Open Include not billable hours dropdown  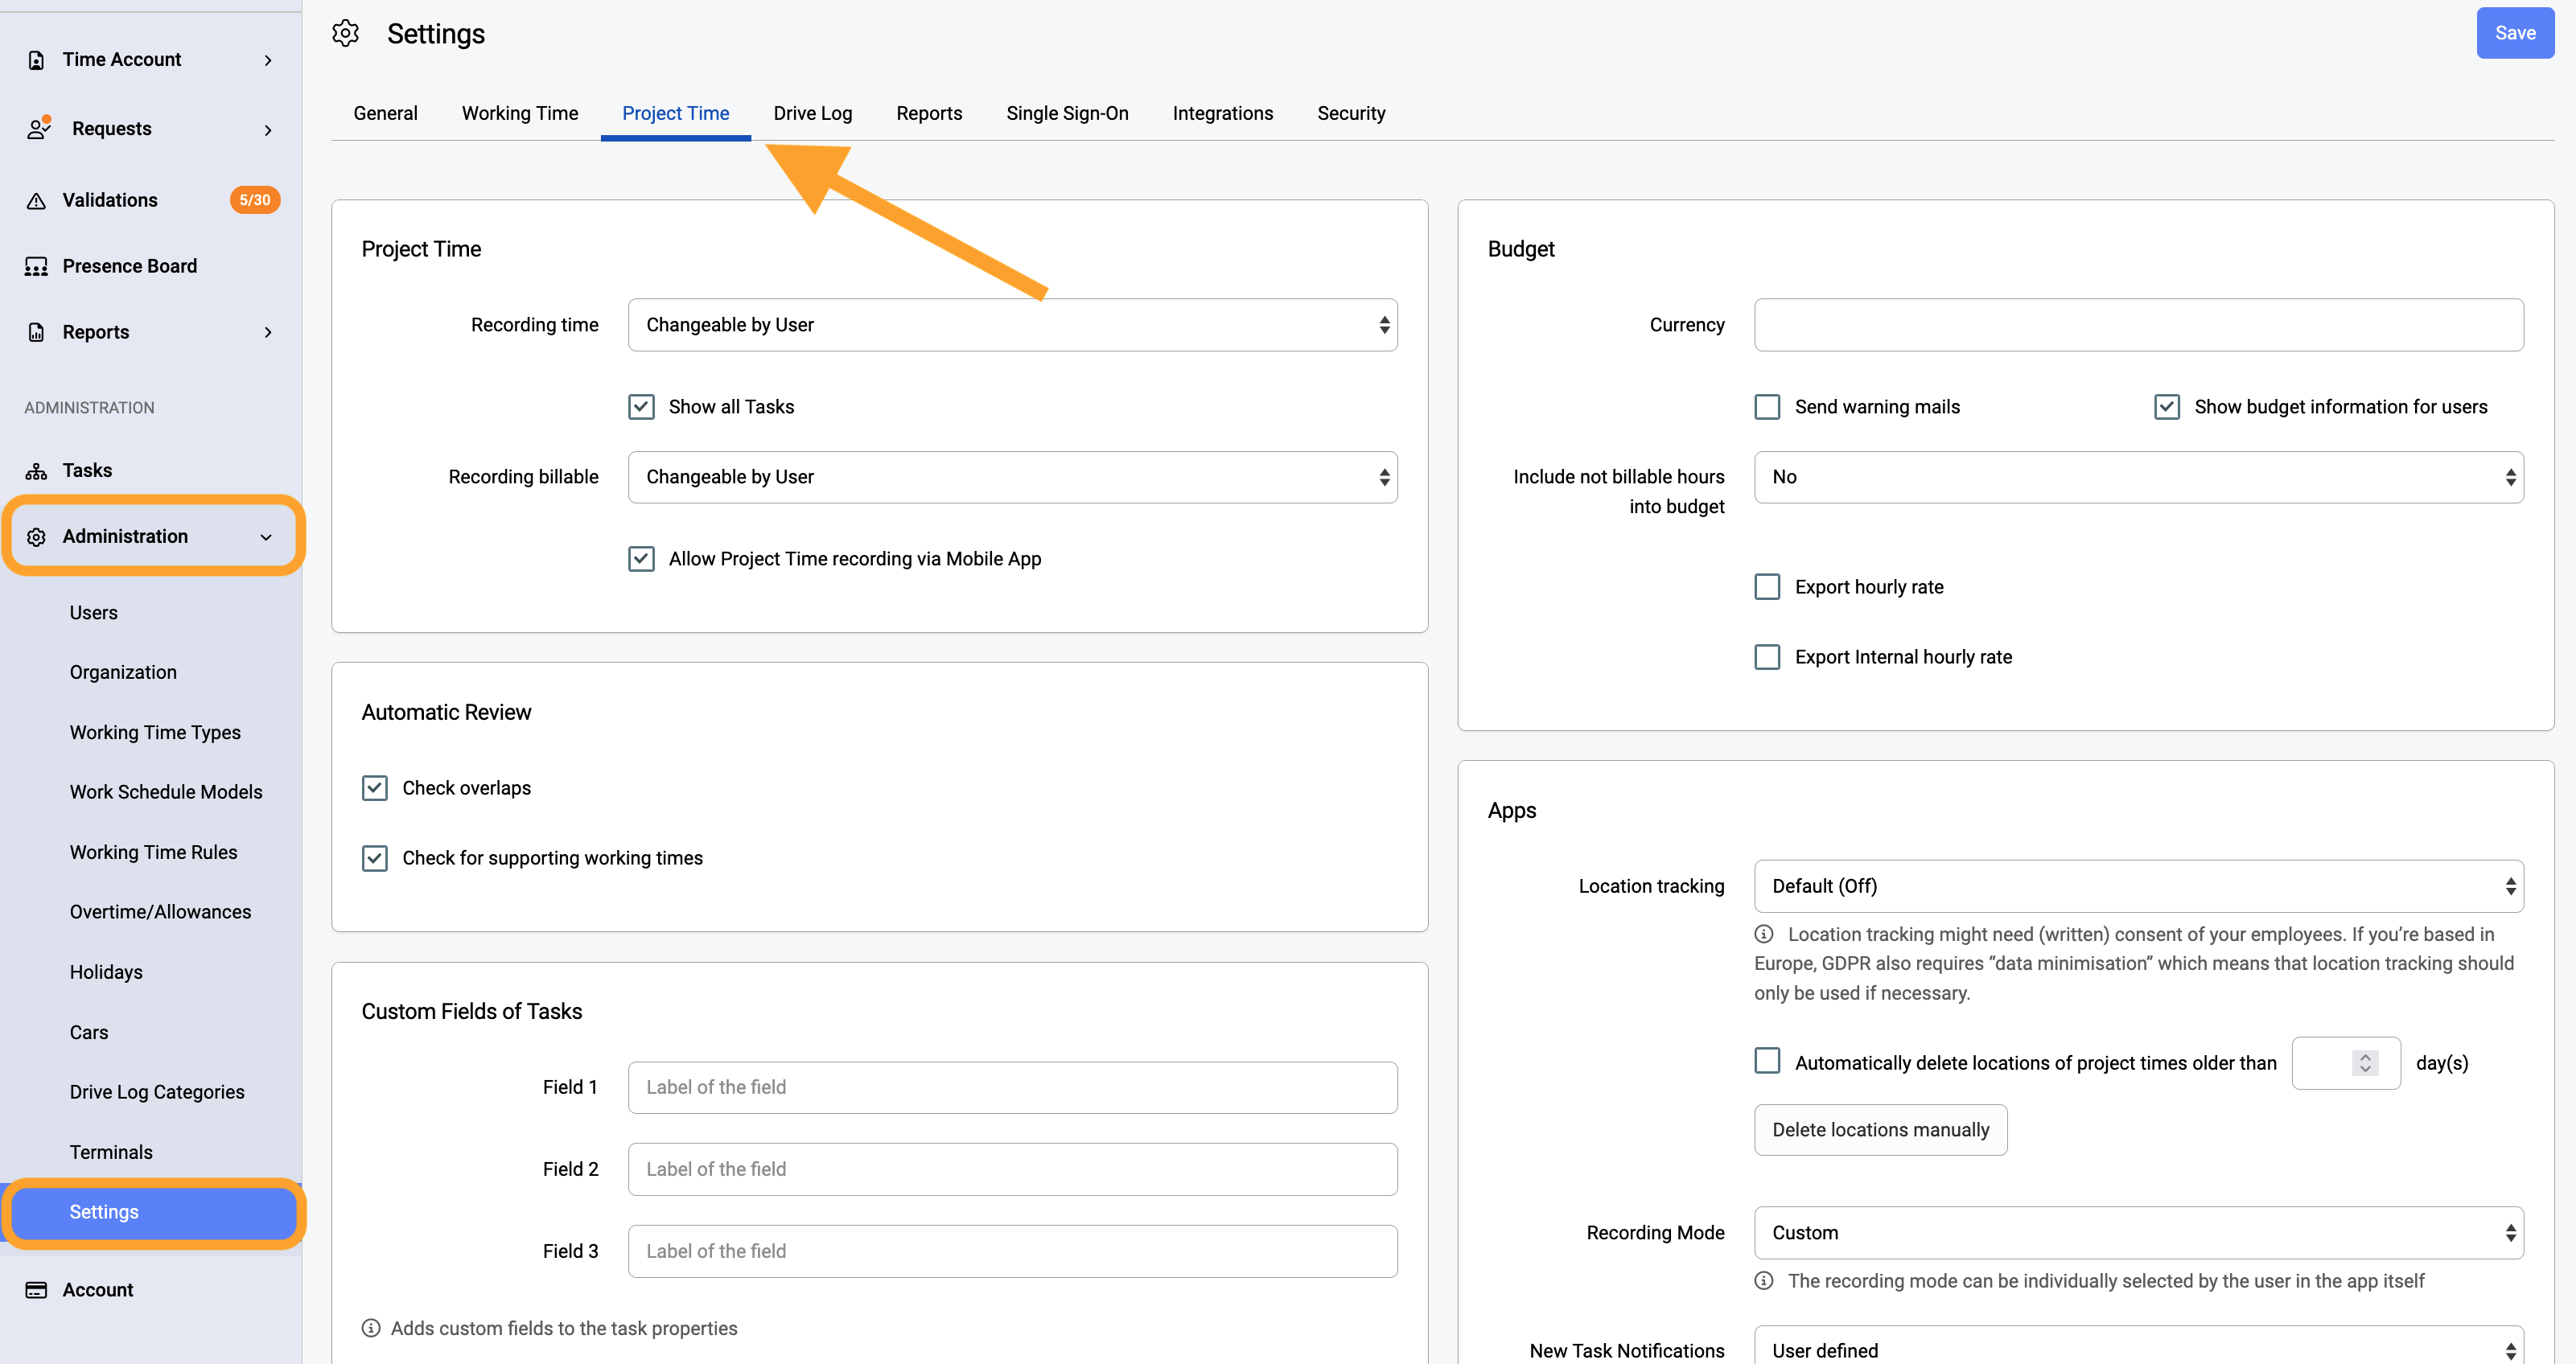pyautogui.click(x=2138, y=477)
